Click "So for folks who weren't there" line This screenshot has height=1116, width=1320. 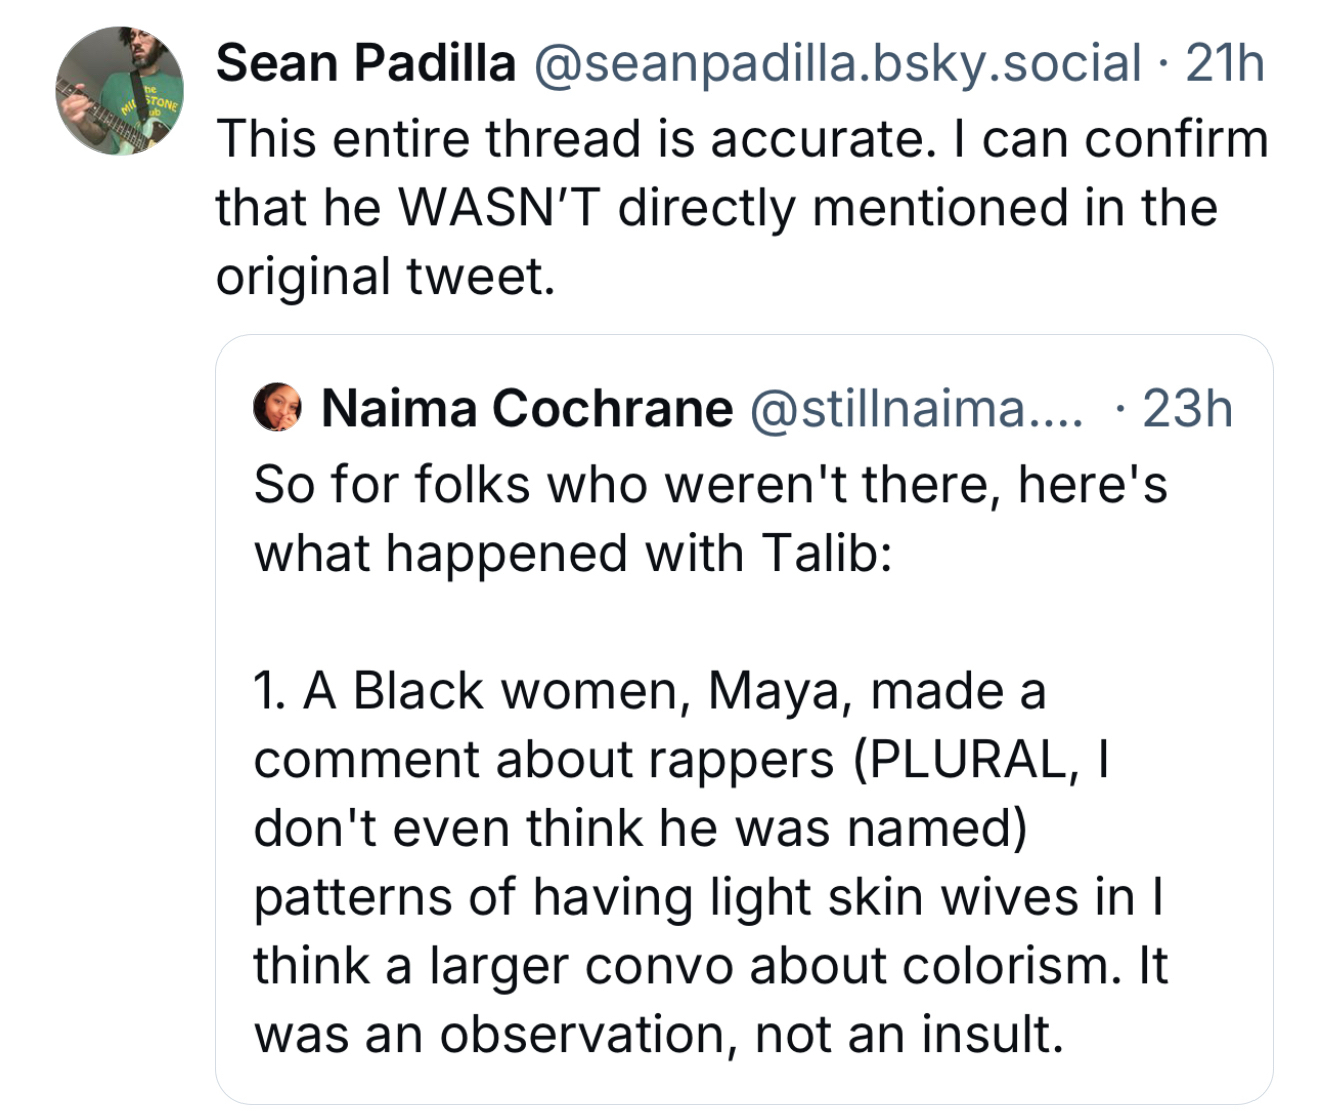coord(710,485)
